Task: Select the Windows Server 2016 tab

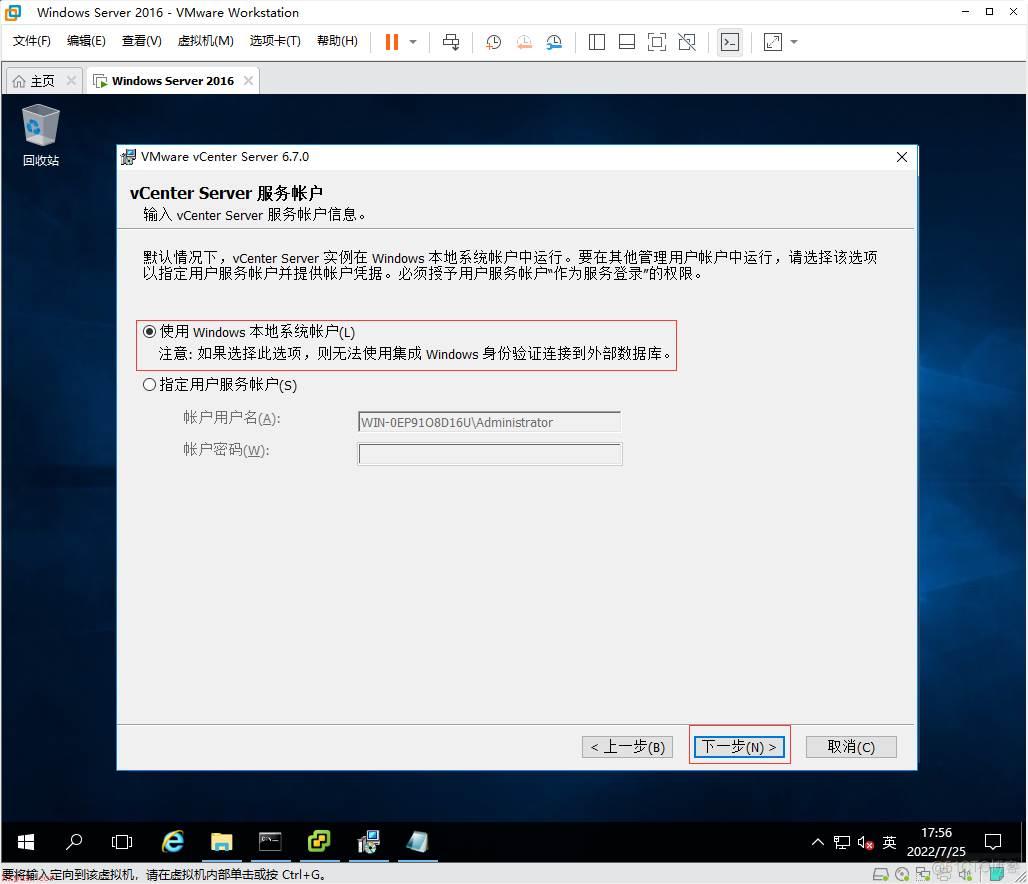Action: (172, 81)
